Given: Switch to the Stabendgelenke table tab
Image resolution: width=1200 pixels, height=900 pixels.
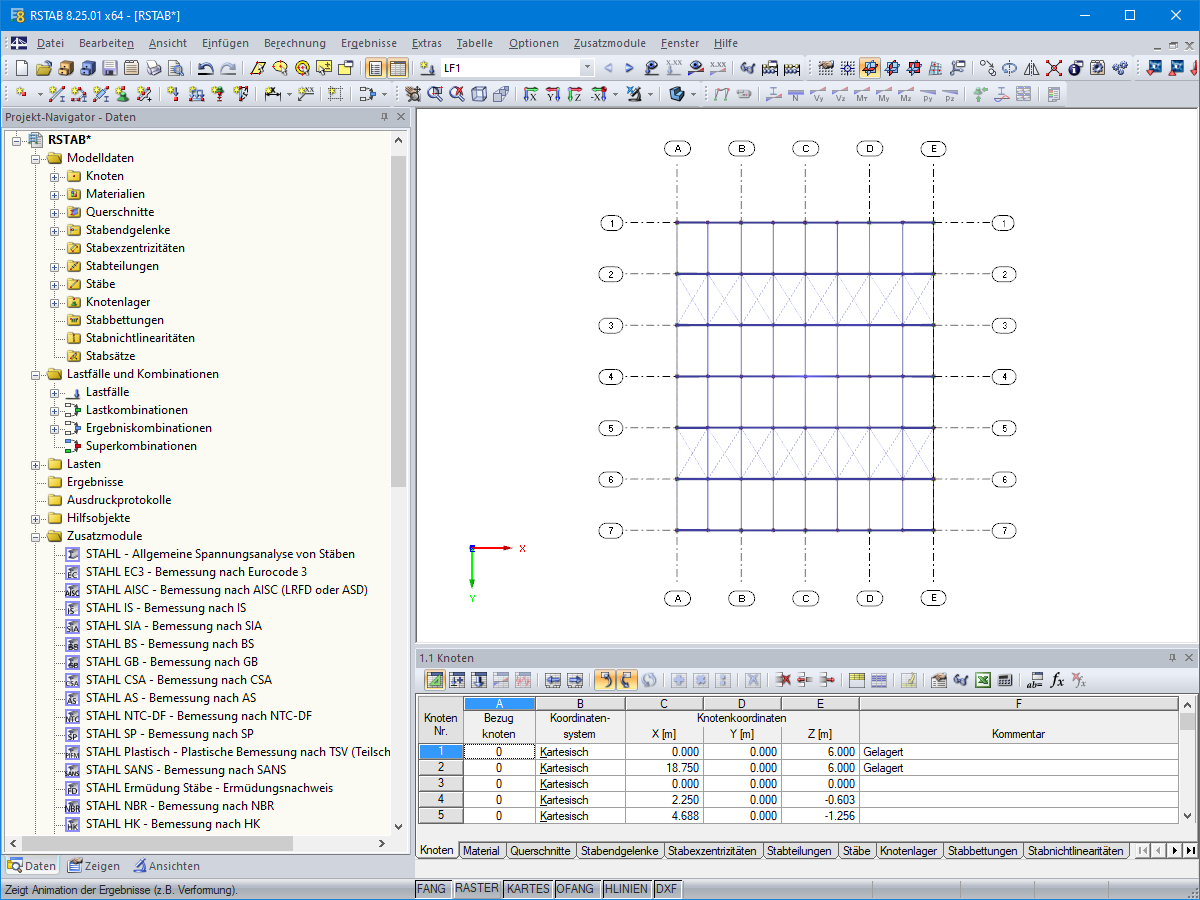Looking at the screenshot, I should coord(619,851).
